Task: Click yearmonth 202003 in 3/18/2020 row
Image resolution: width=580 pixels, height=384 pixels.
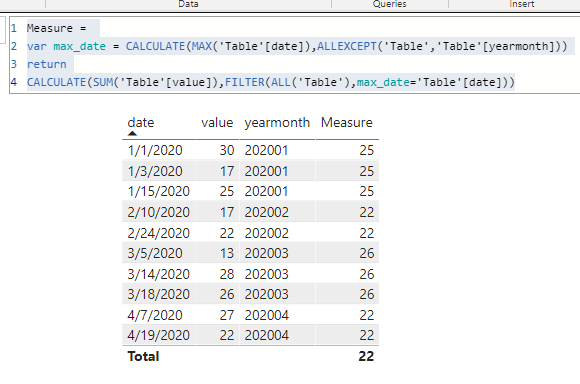Action: [266, 294]
